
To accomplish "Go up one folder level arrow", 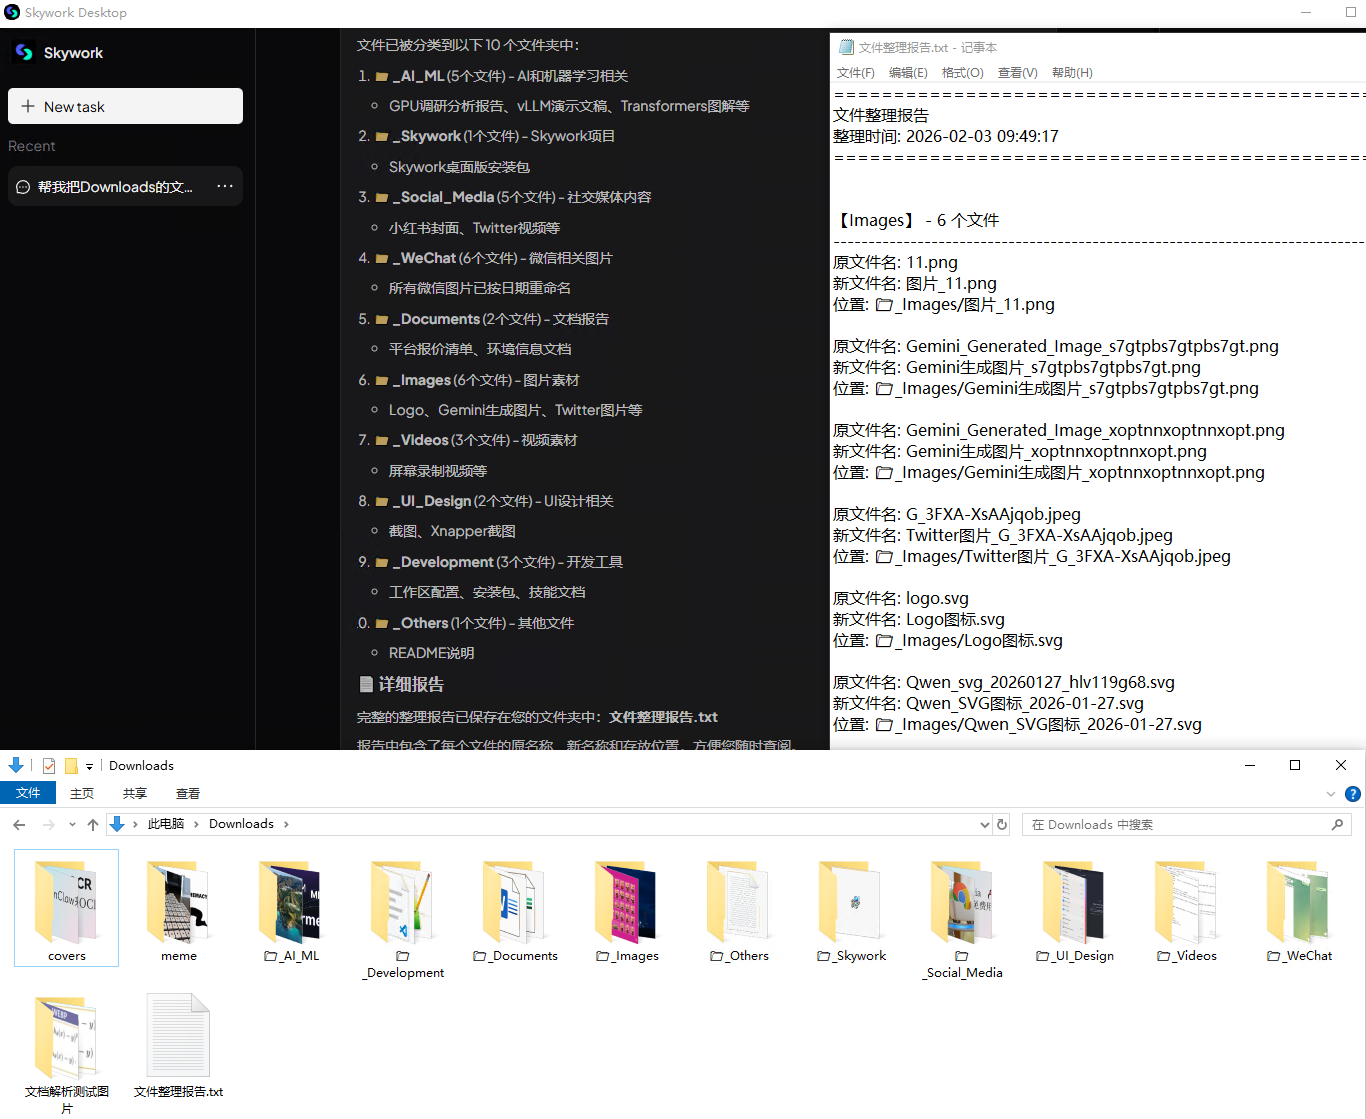I will pos(93,825).
